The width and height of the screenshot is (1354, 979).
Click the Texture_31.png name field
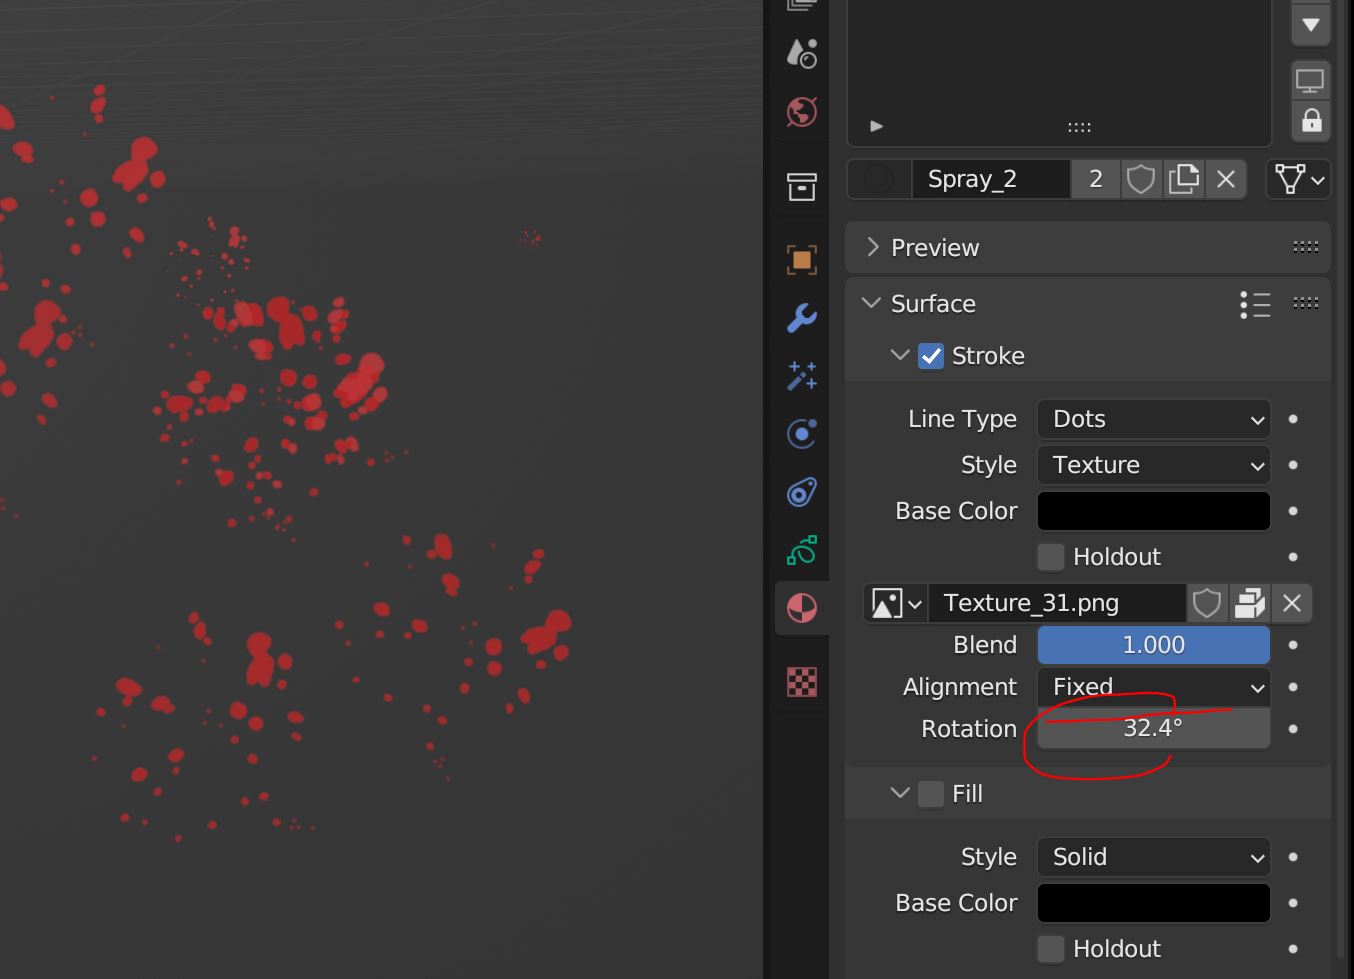[x=1057, y=603]
